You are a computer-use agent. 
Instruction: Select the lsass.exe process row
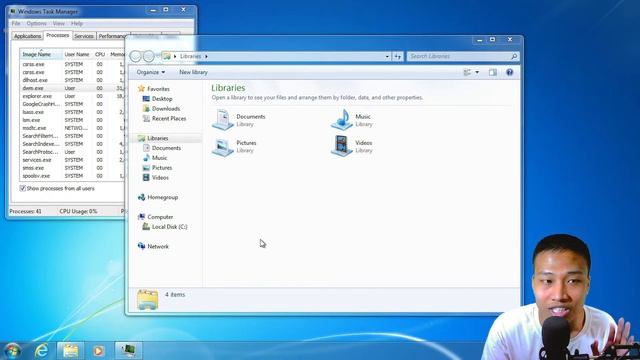(x=72, y=112)
